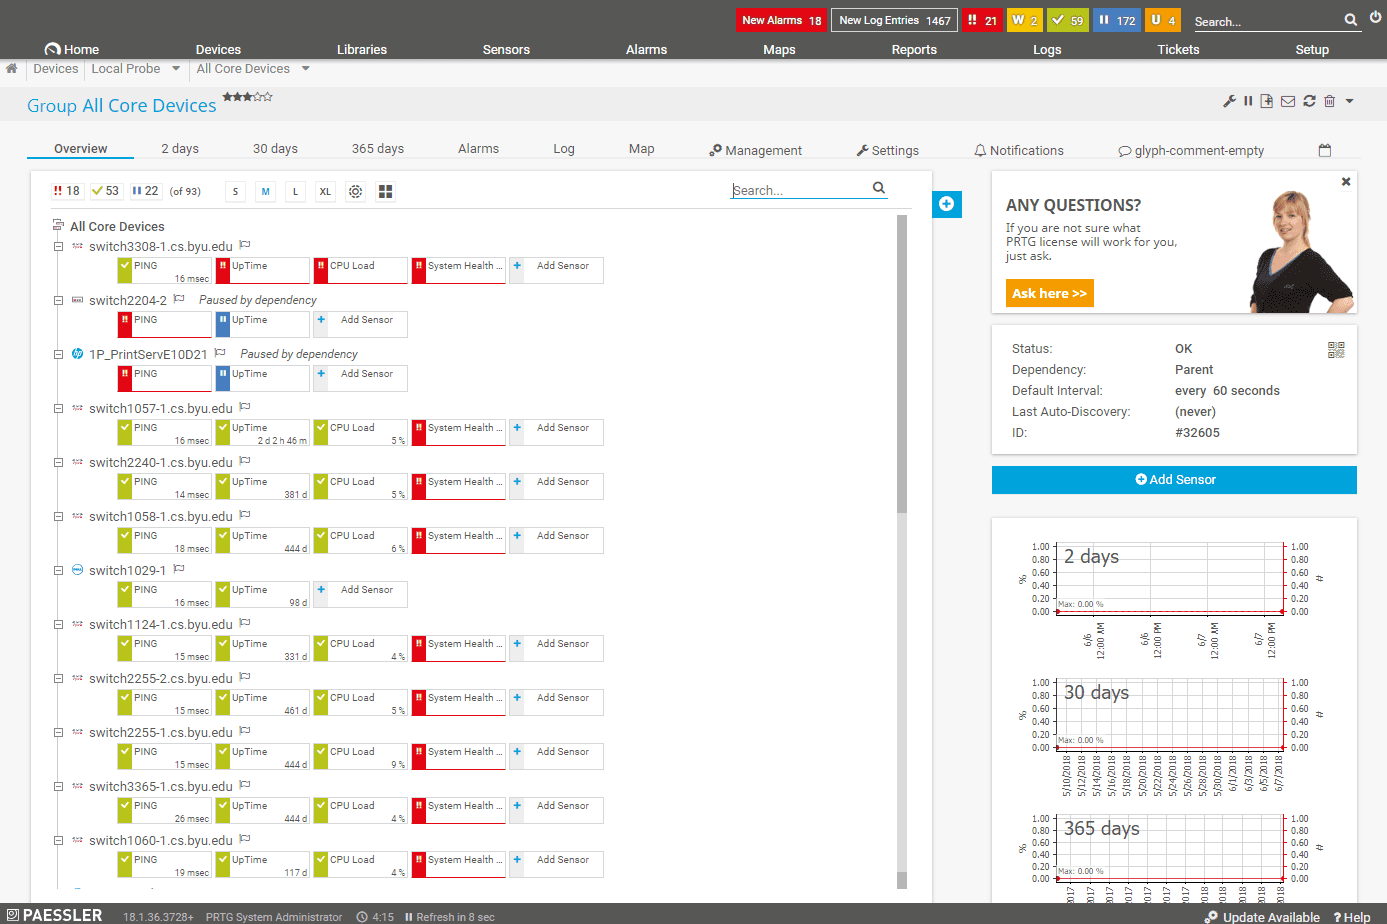
Task: Click the blue paused sensors badge showing 172
Action: (1117, 20)
